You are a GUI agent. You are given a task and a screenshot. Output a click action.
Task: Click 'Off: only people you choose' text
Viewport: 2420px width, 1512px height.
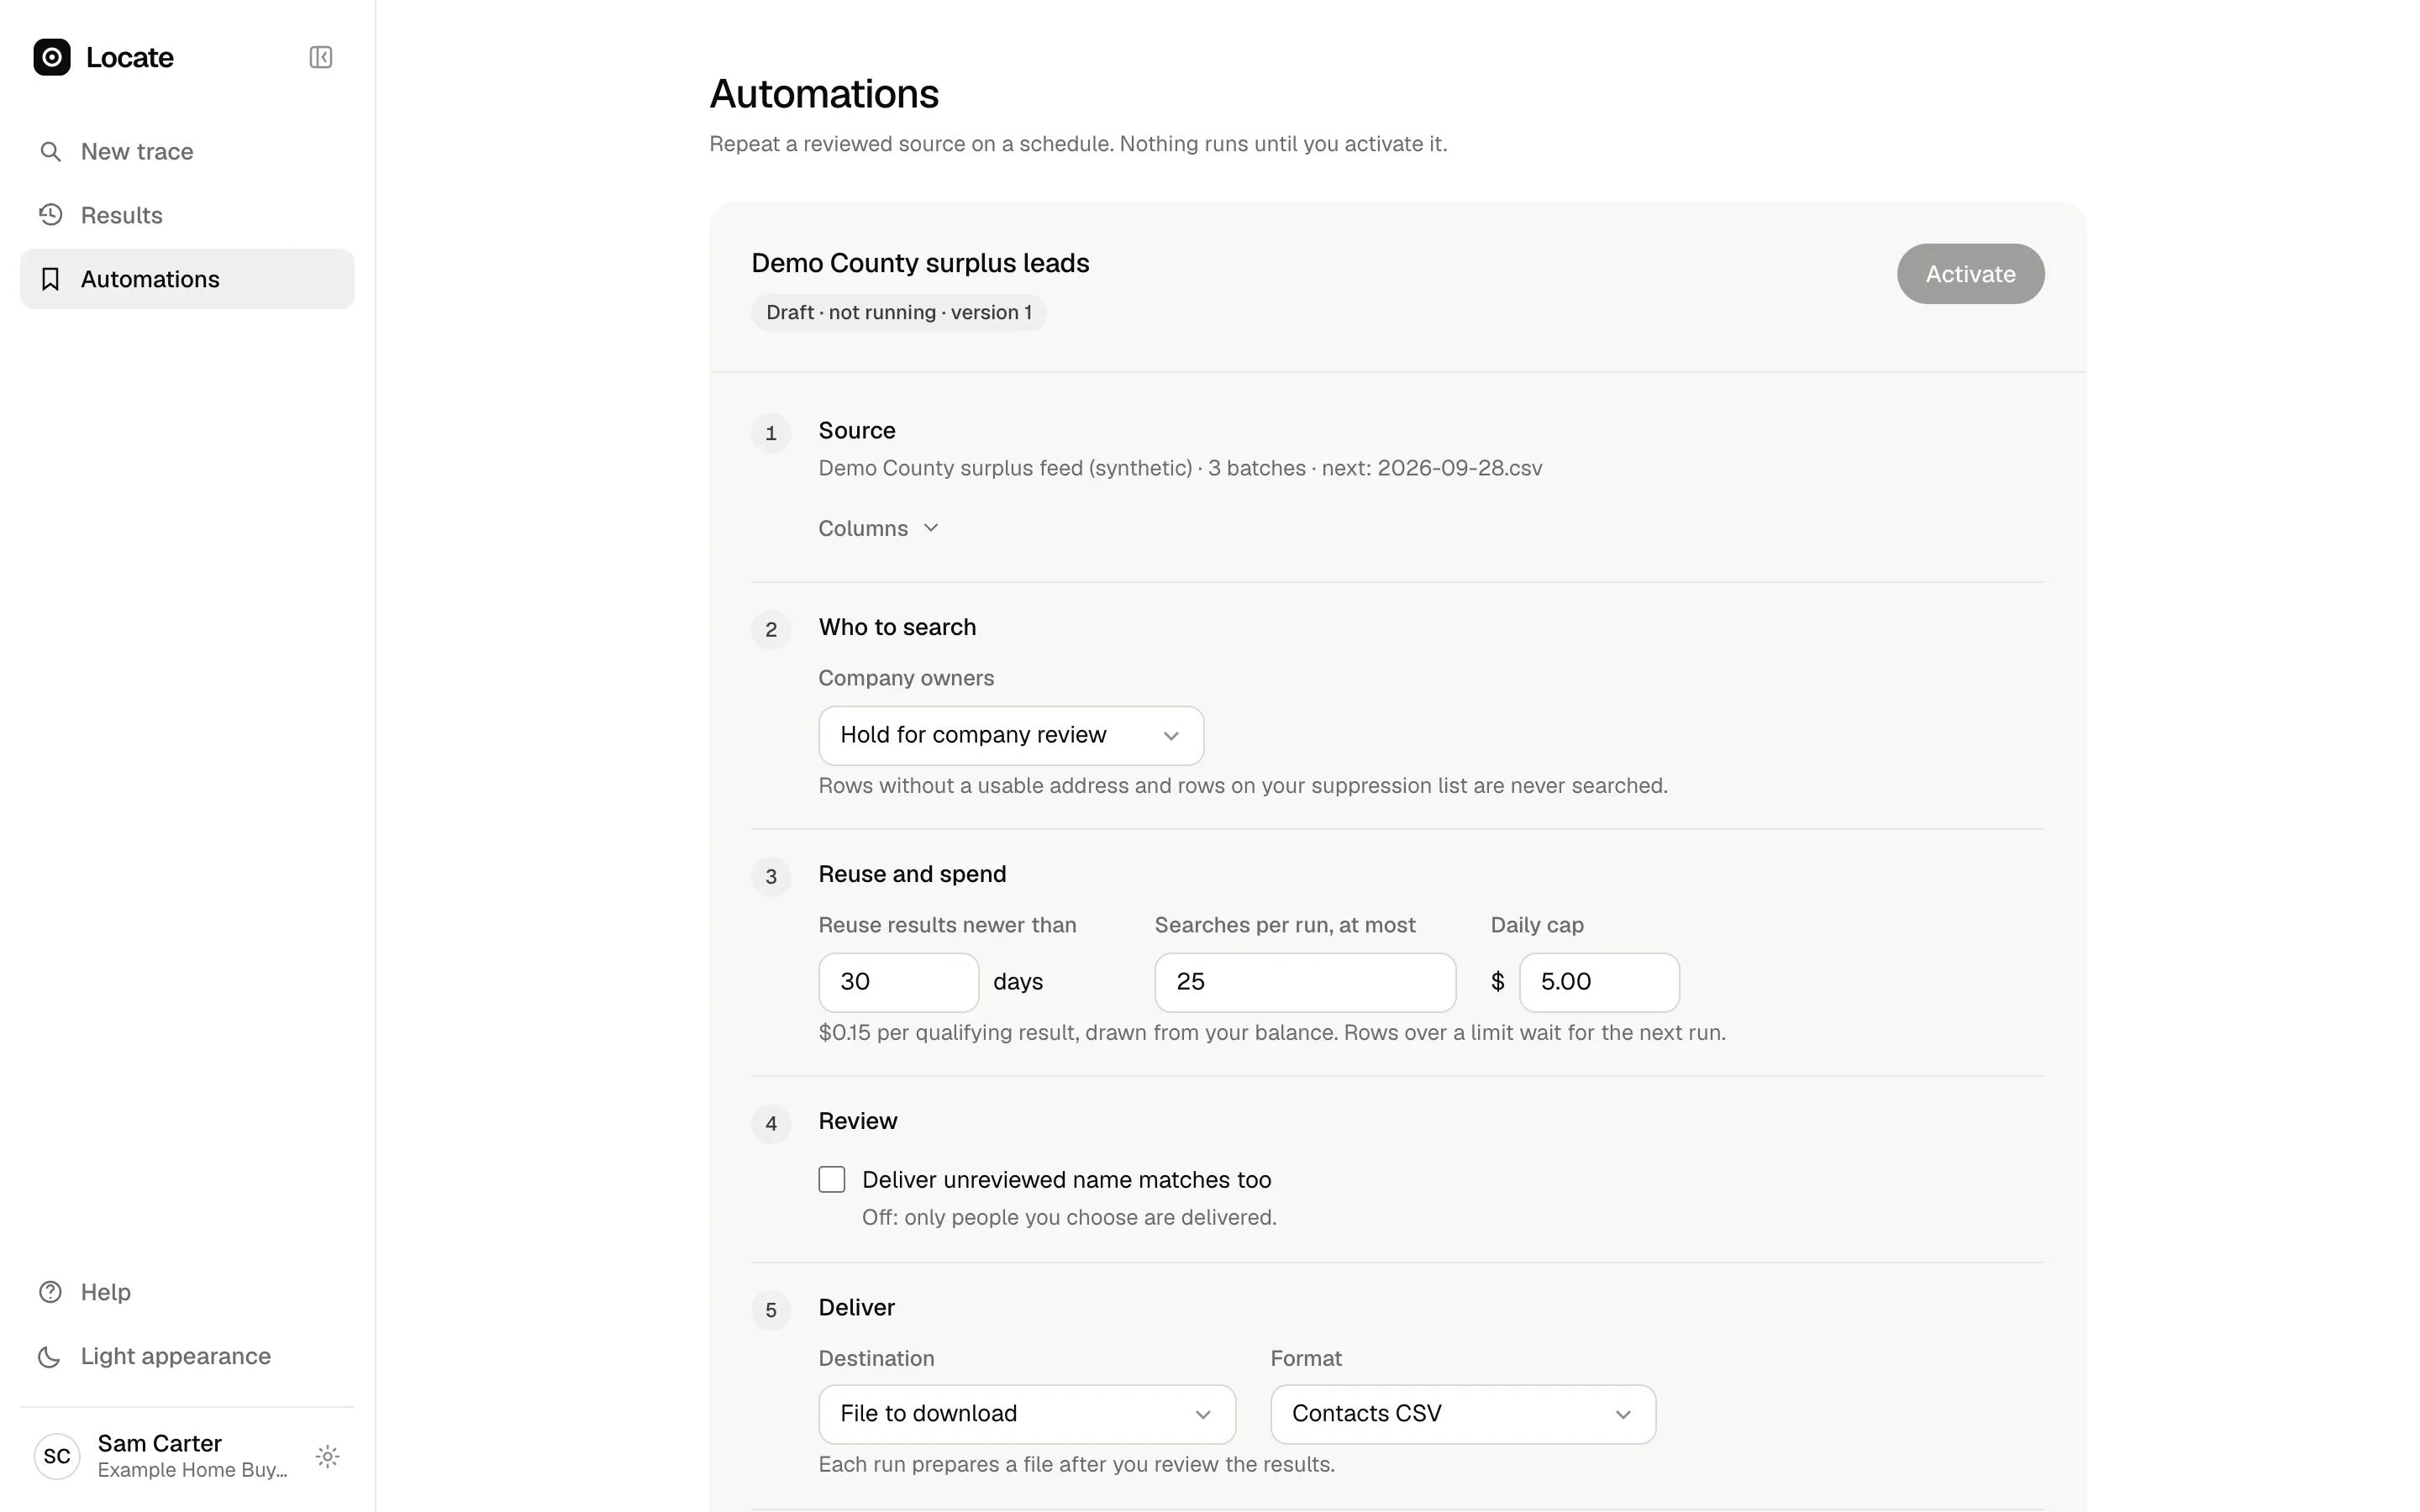(1069, 1217)
